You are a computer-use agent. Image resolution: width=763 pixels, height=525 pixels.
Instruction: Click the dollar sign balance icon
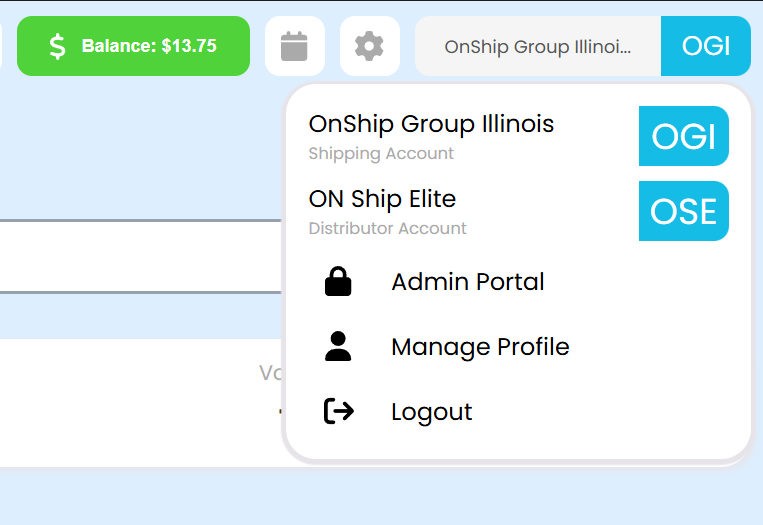coord(58,46)
